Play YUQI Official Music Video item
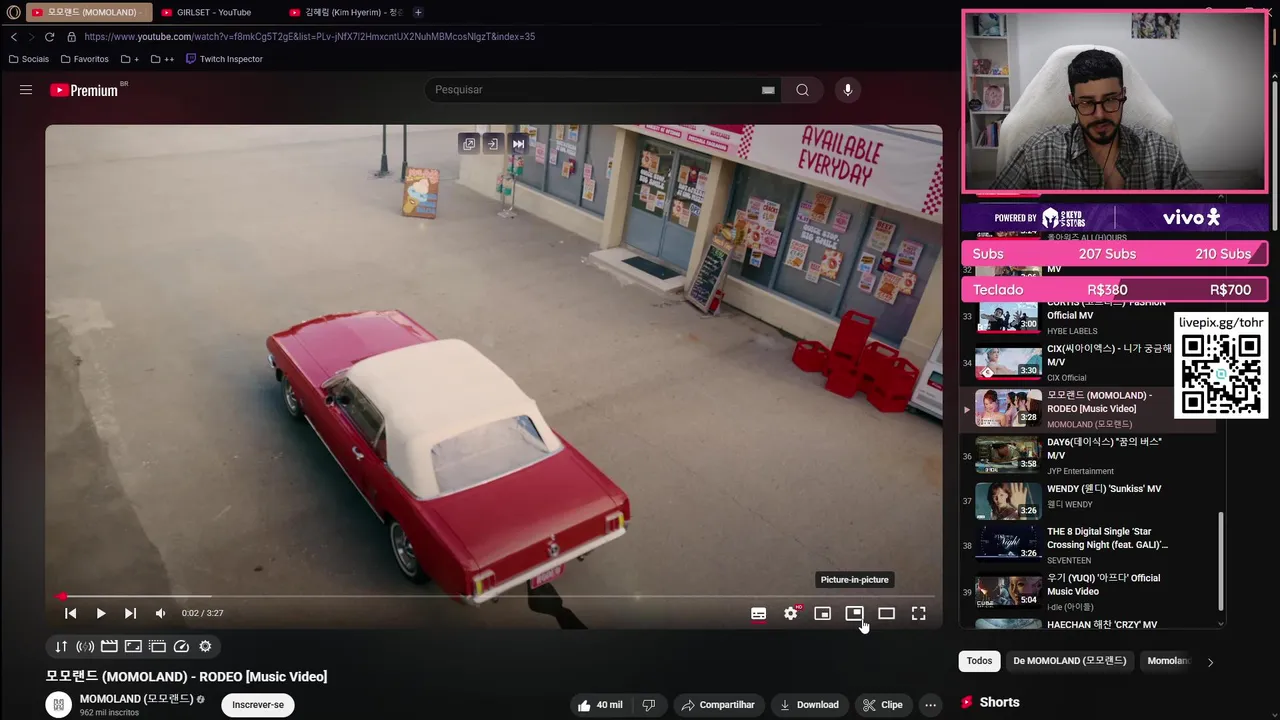The width and height of the screenshot is (1280, 720). (1090, 592)
